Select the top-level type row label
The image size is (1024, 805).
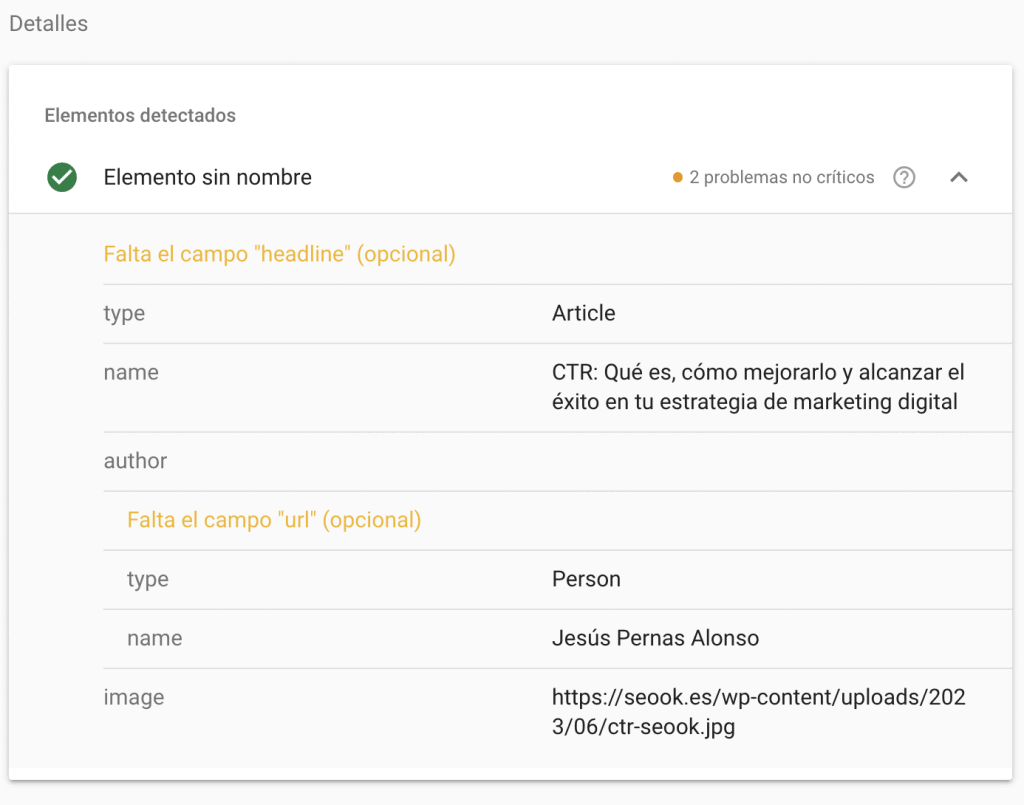(x=124, y=314)
